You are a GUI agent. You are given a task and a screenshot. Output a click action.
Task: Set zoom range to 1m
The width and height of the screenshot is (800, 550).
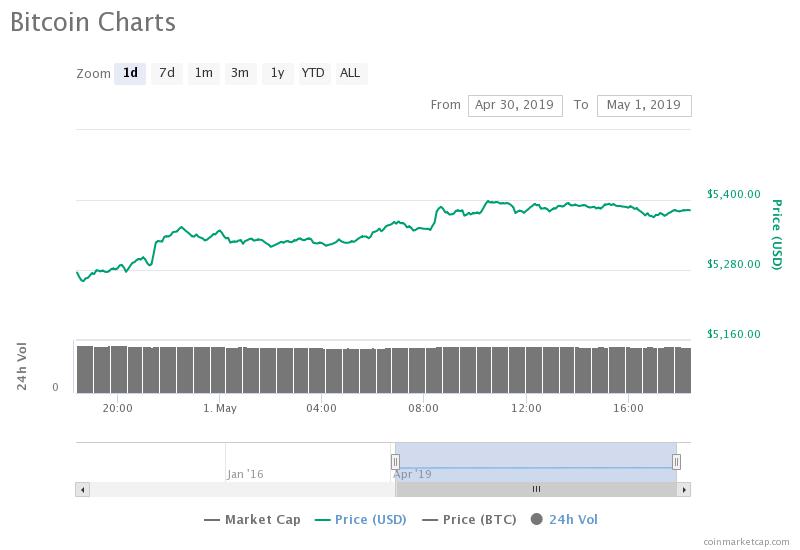click(x=204, y=73)
